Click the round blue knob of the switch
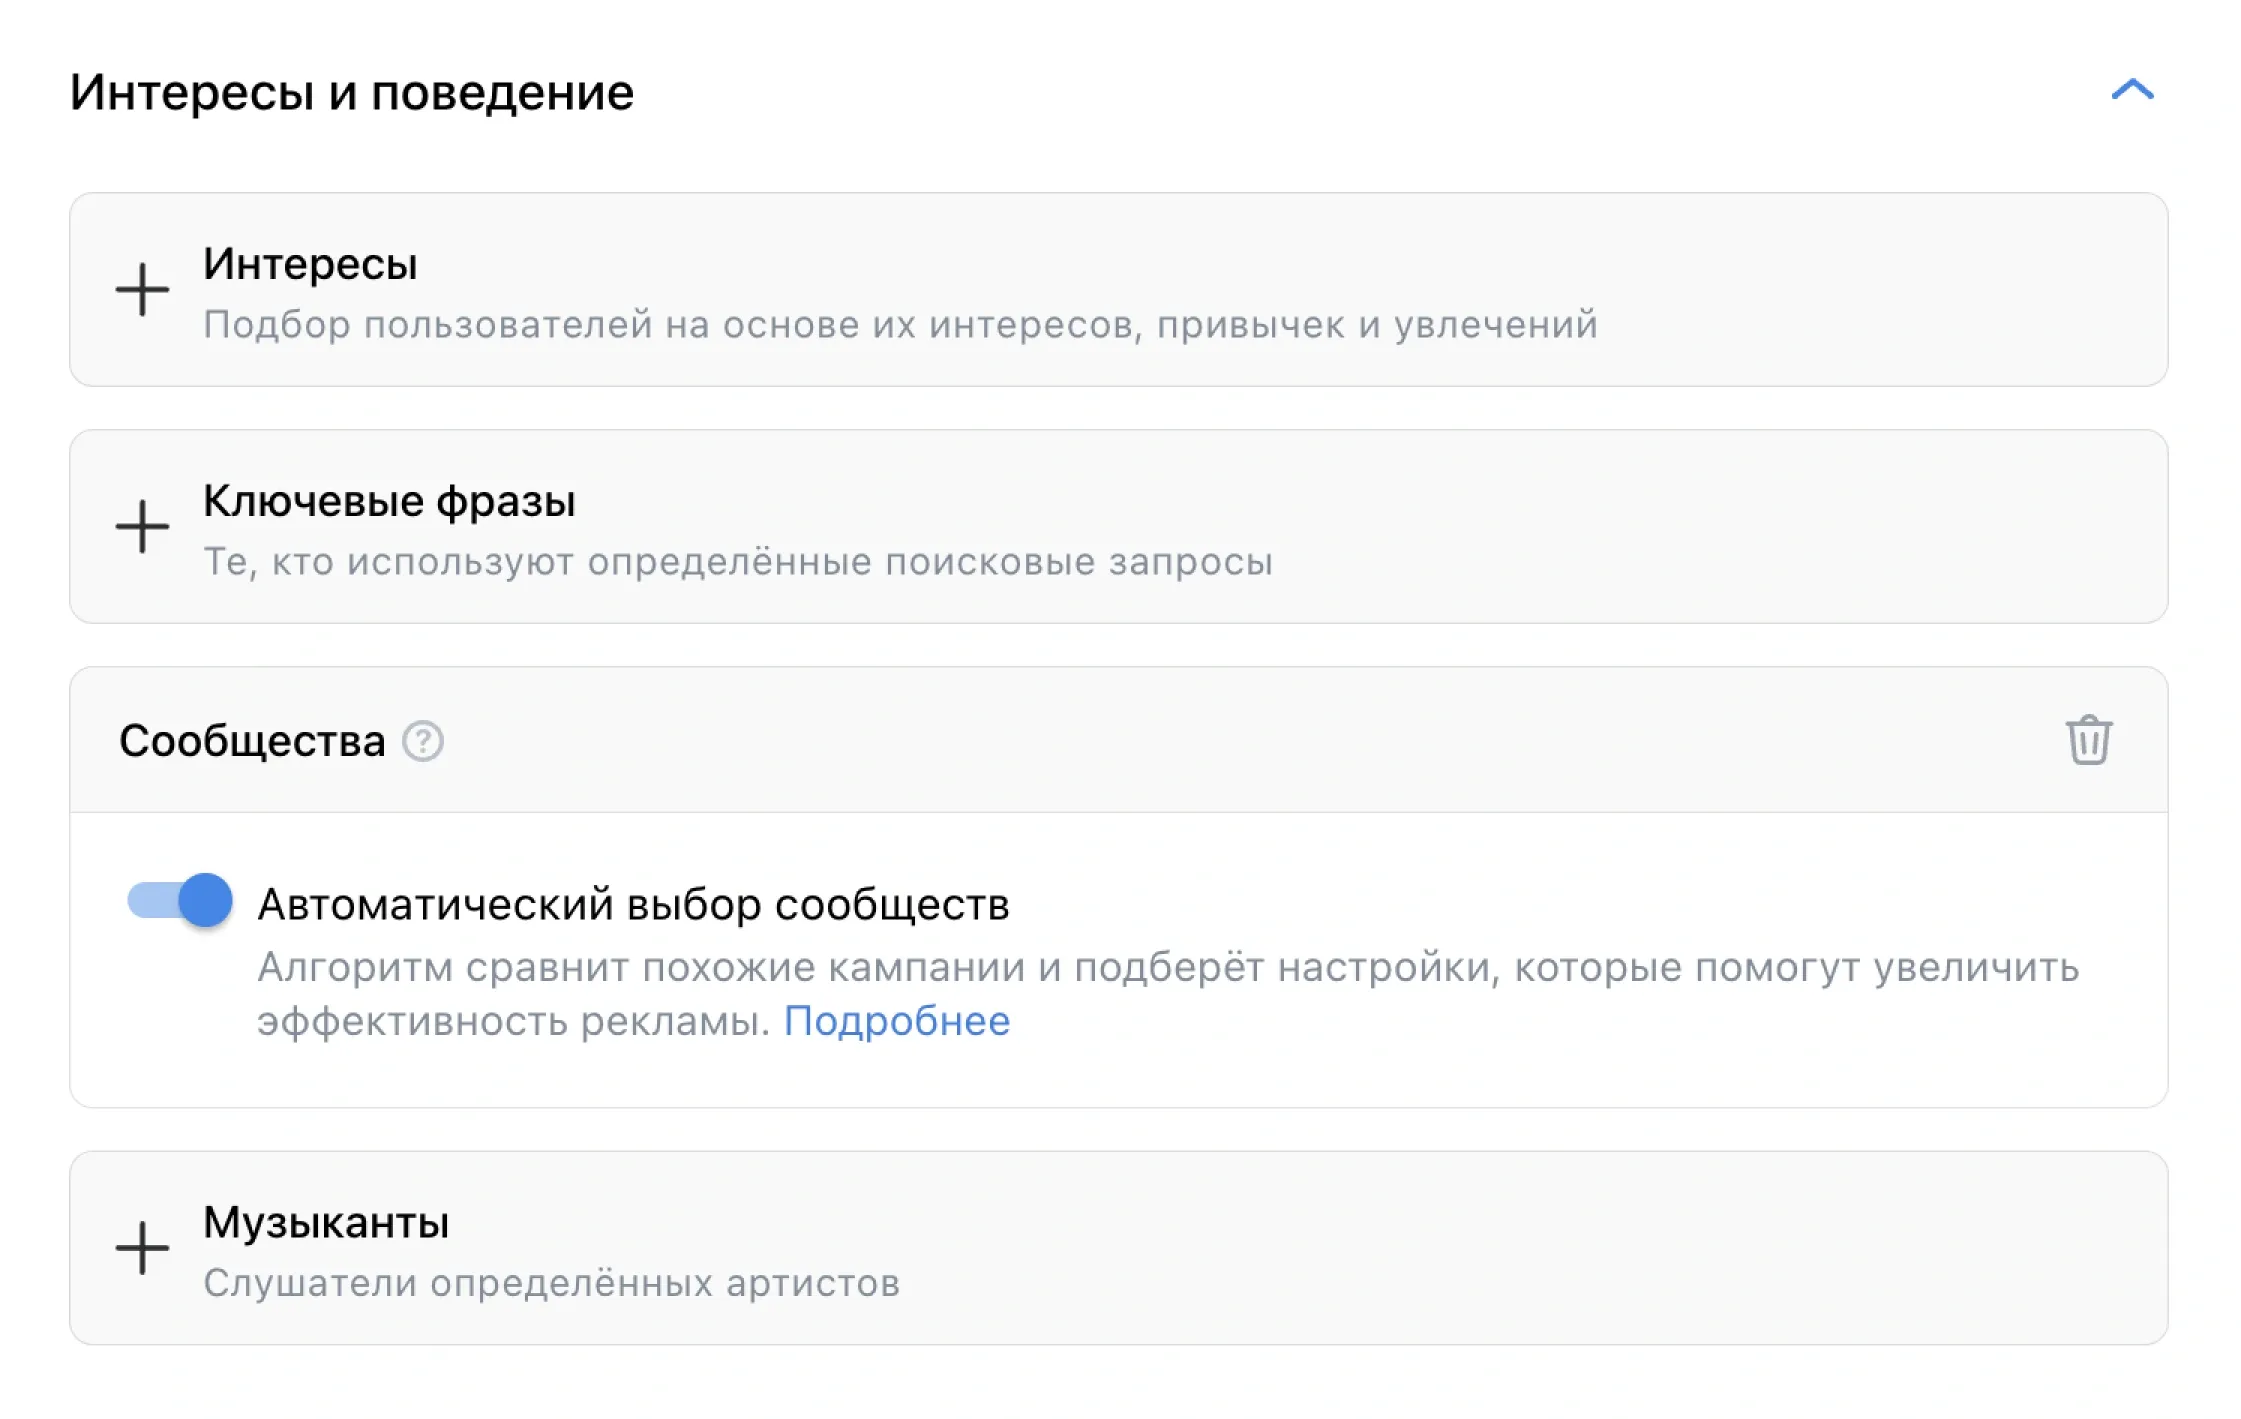The image size is (2241, 1419). (205, 900)
